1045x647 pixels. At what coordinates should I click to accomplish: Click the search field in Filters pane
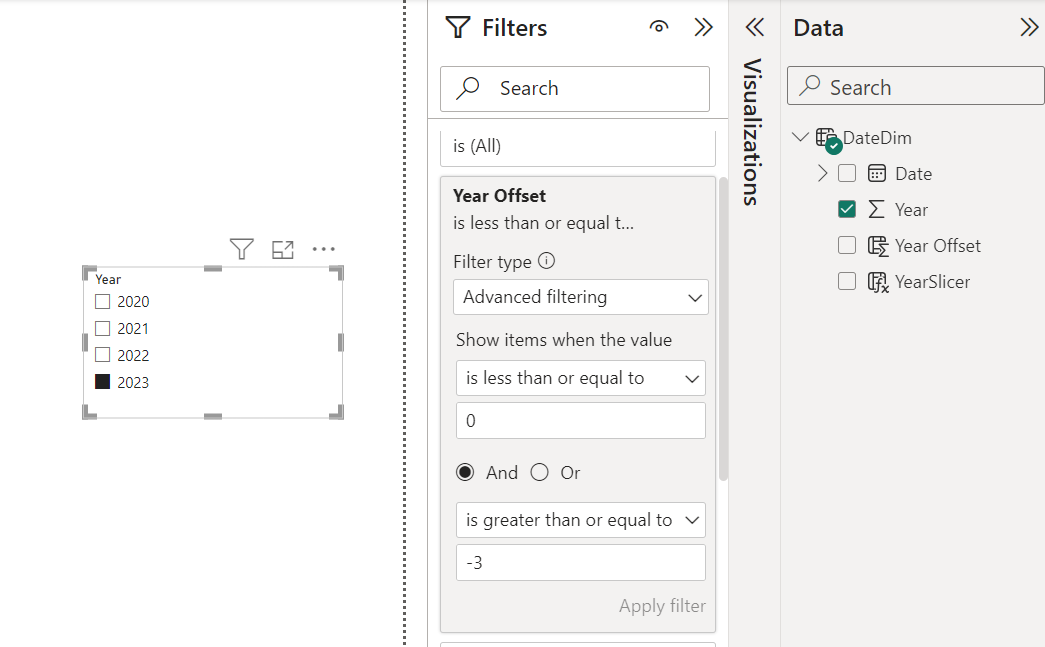[574, 89]
